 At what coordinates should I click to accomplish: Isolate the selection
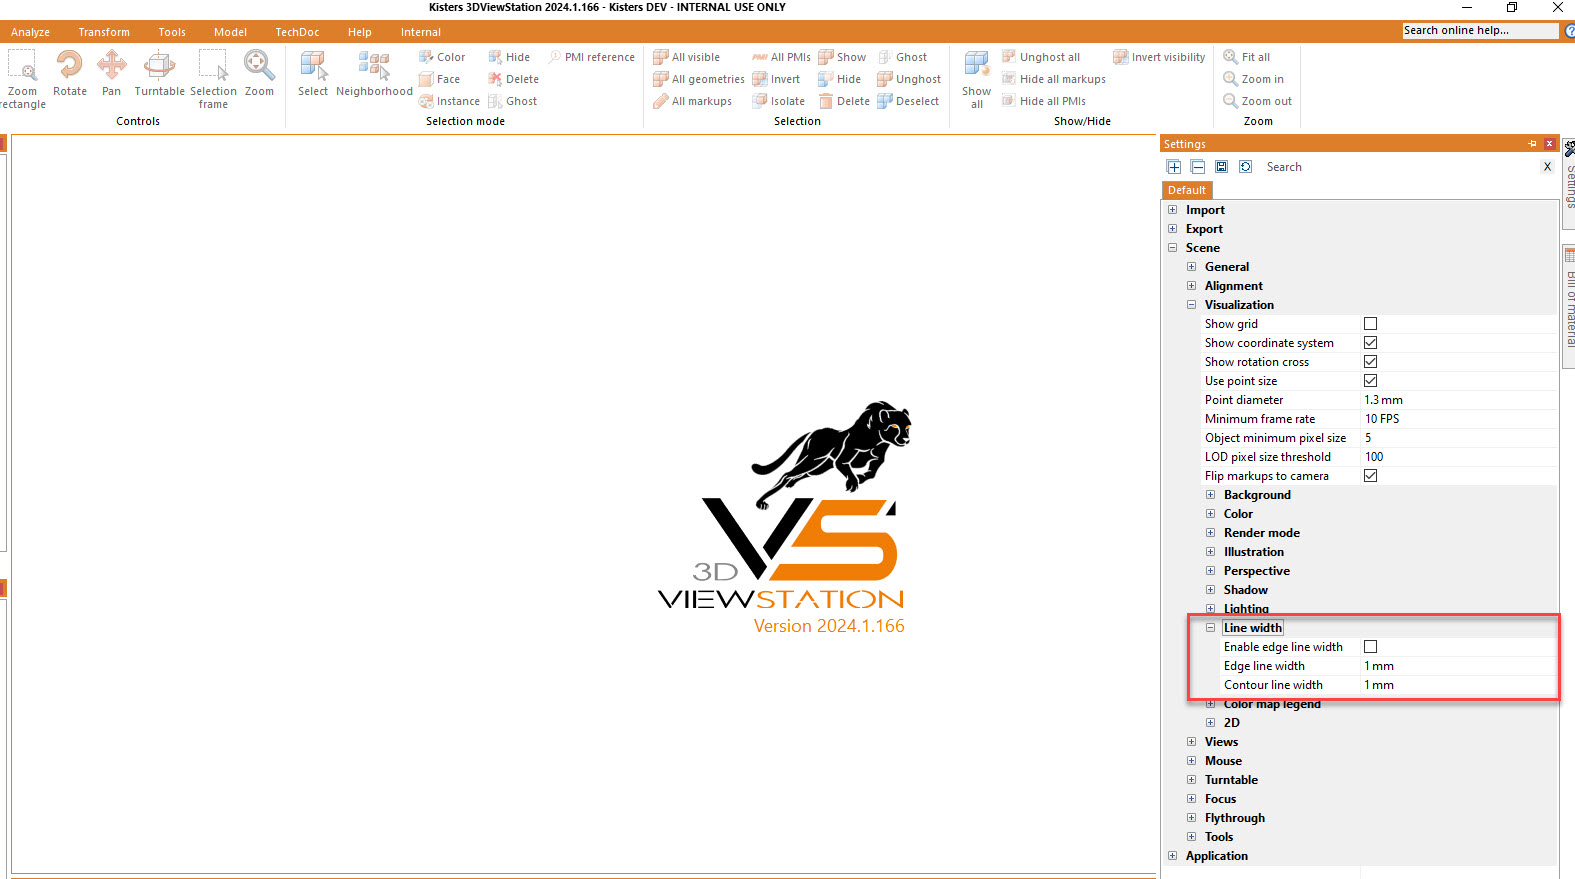click(x=778, y=101)
